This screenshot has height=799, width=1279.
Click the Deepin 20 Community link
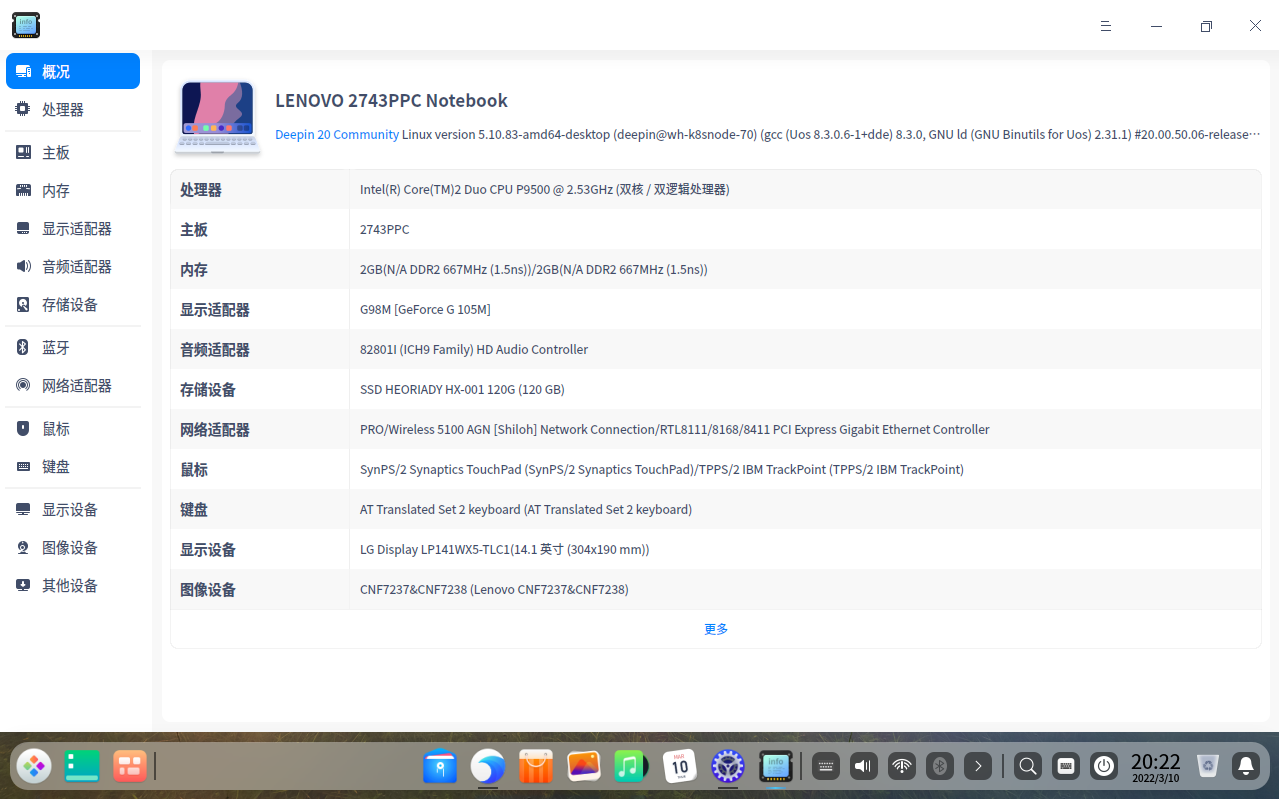[x=337, y=134]
